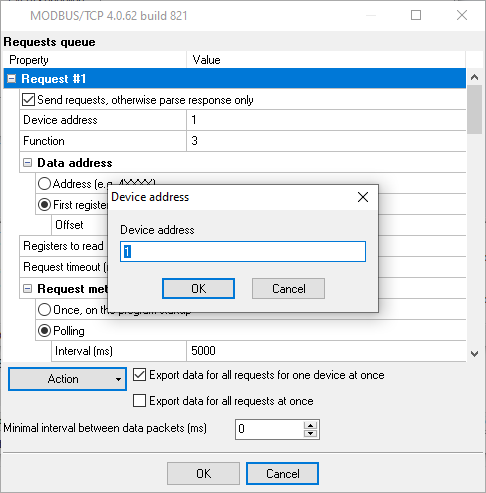This screenshot has height=493, width=486.
Task: Select the Function value cell showing 3
Action: (326, 141)
